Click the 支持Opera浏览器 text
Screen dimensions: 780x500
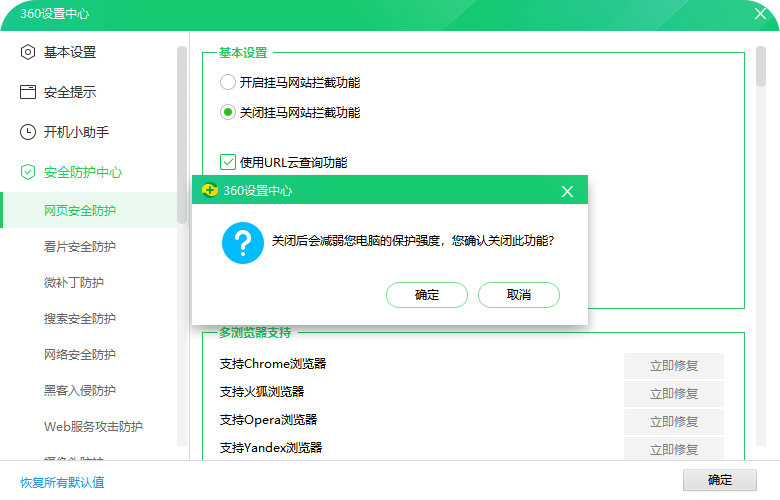pyautogui.click(x=269, y=419)
